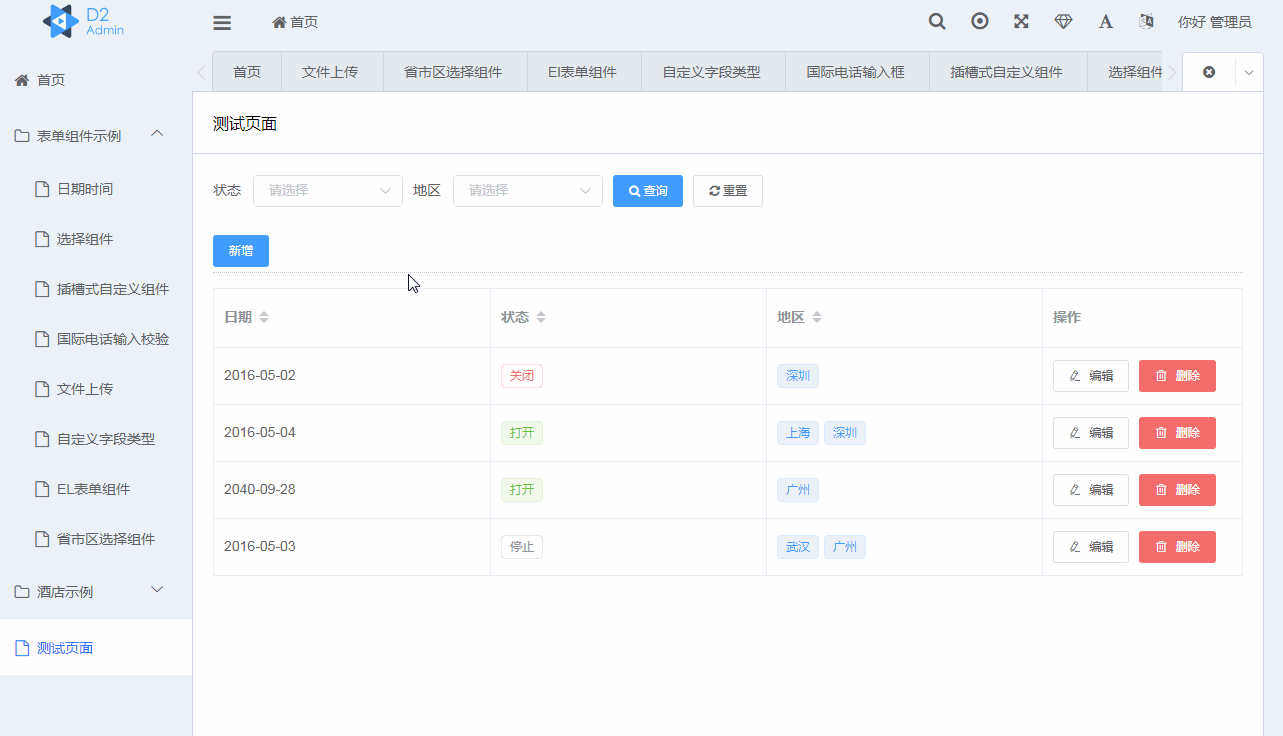Click the 广州 tag in the 2040-09-28 row
This screenshot has width=1283, height=736.
798,490
